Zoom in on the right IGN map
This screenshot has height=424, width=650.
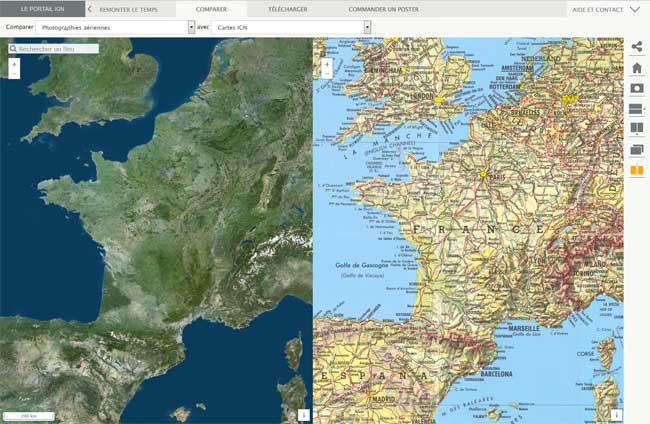coord(327,64)
